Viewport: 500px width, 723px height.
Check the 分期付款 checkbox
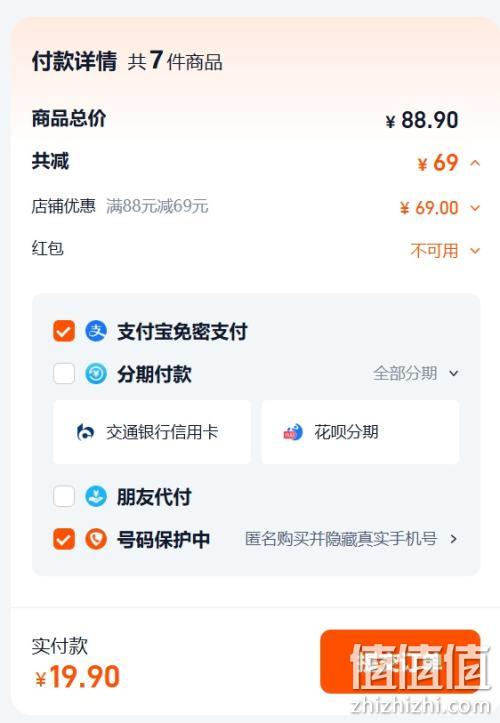[x=64, y=373]
